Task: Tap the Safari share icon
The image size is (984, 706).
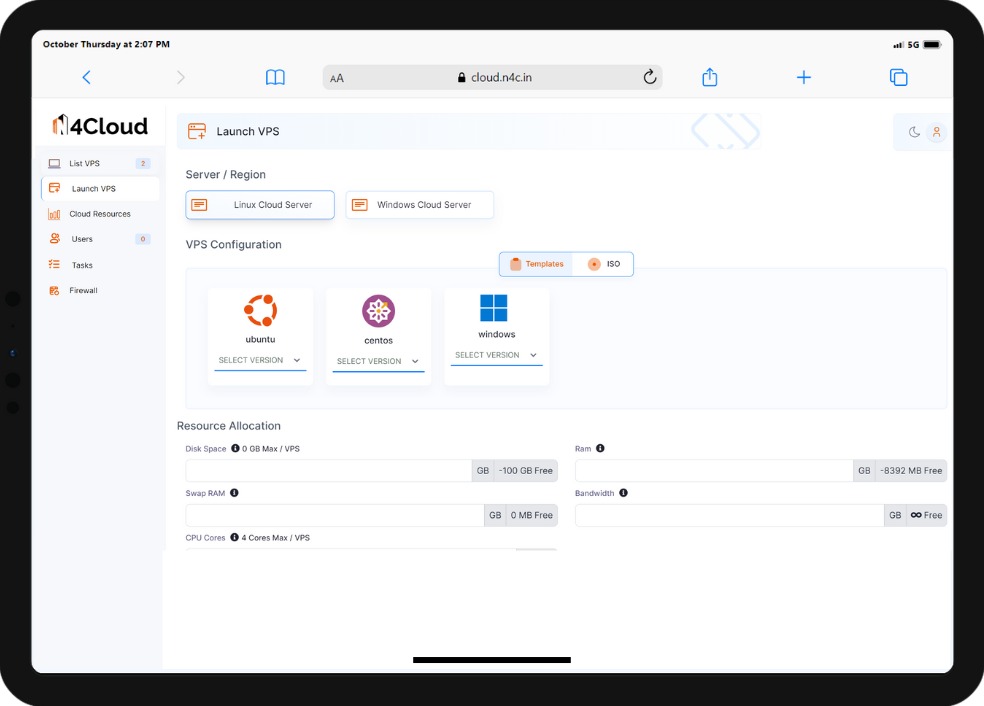Action: [x=709, y=77]
